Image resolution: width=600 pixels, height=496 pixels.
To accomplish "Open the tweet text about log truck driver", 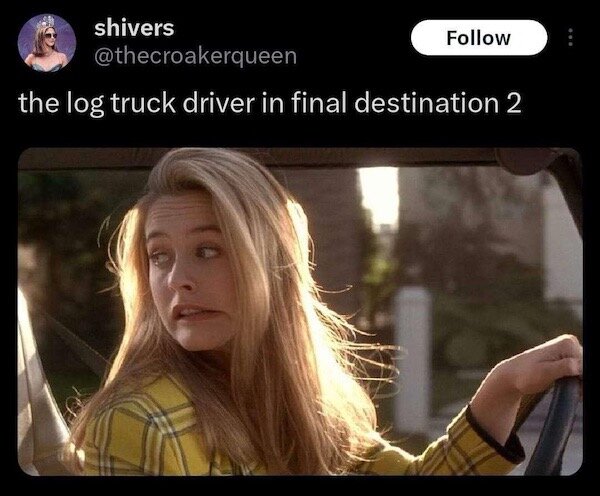I will tap(270, 103).
